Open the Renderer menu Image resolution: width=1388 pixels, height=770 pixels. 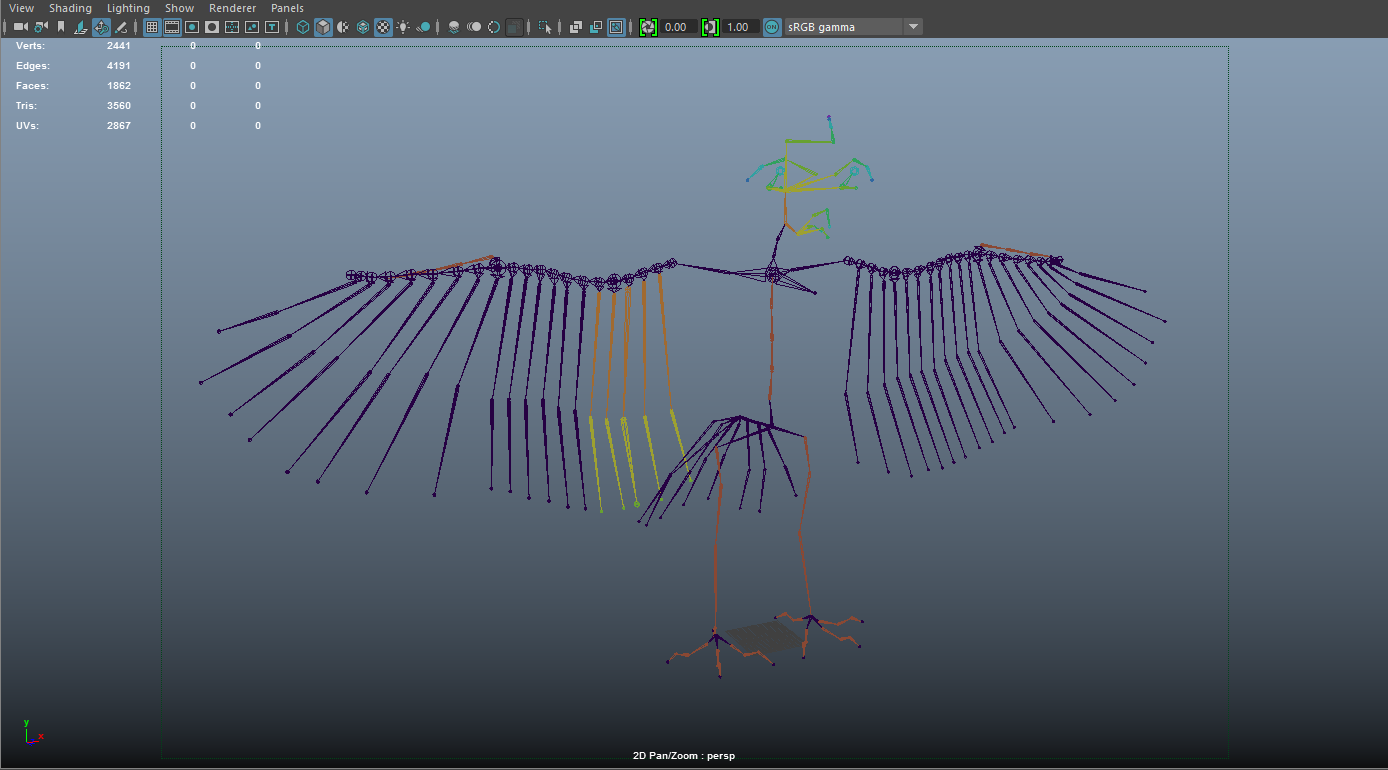tap(232, 8)
